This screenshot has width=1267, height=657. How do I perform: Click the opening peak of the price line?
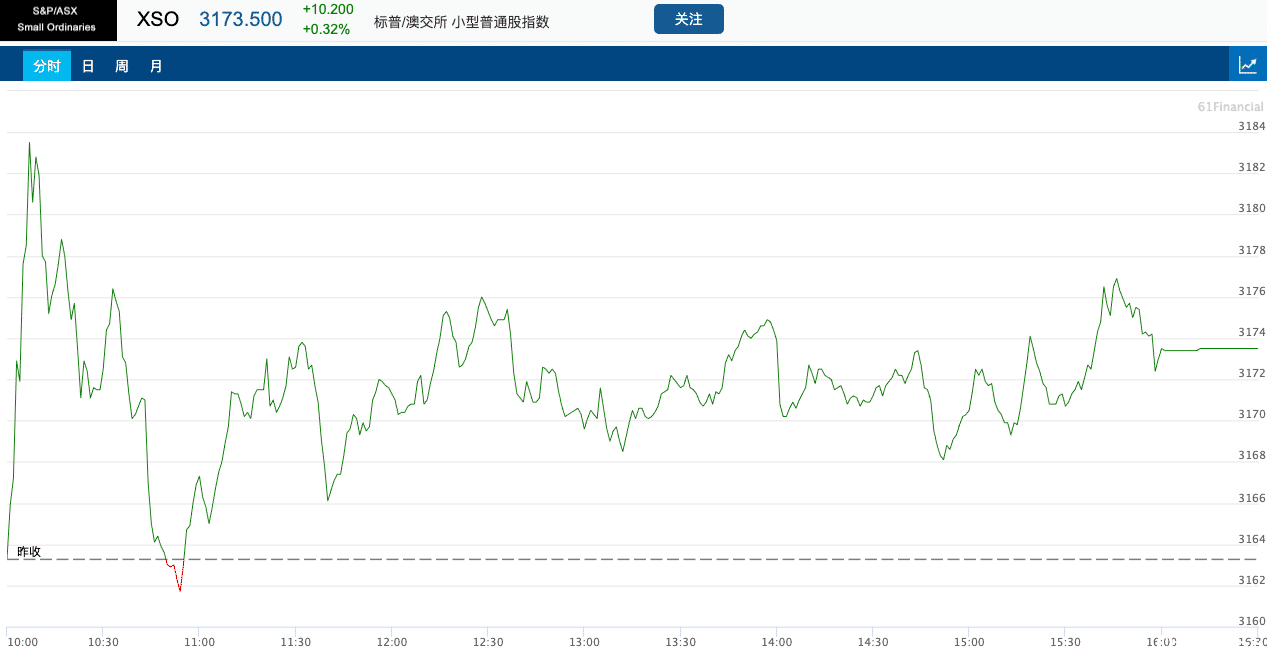[x=29, y=143]
